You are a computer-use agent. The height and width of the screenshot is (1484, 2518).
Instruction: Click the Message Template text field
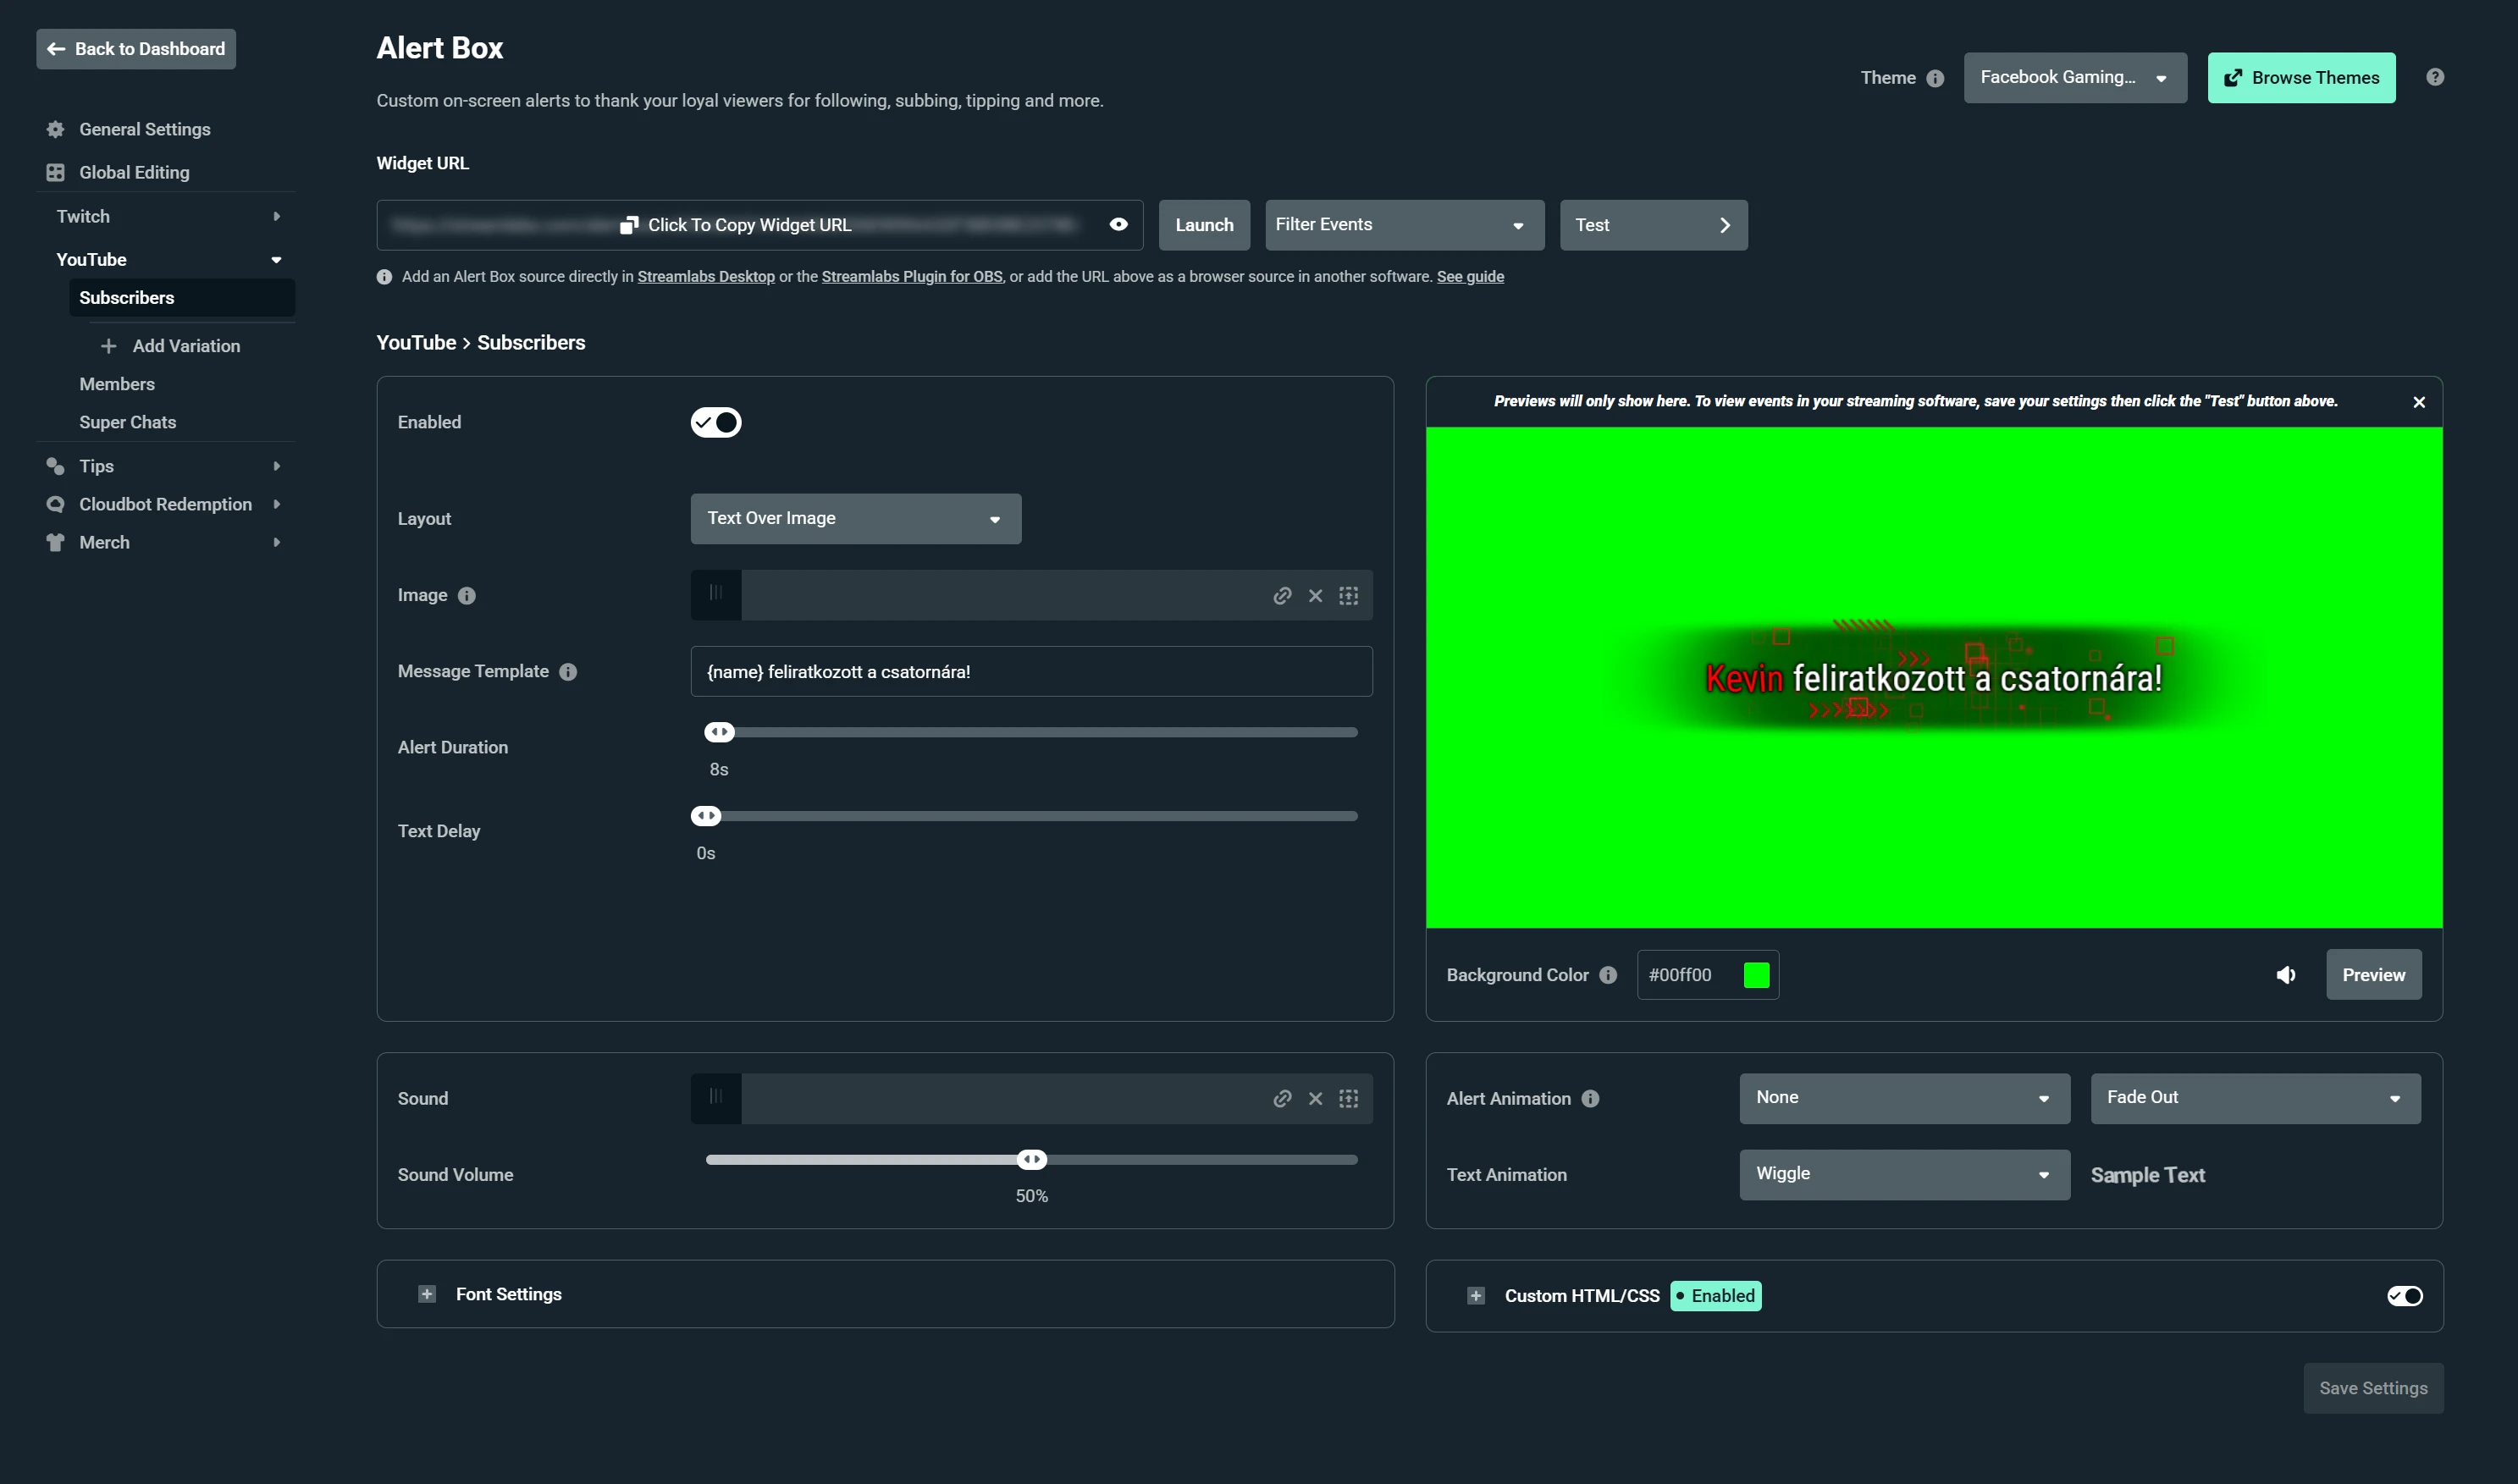(1030, 672)
